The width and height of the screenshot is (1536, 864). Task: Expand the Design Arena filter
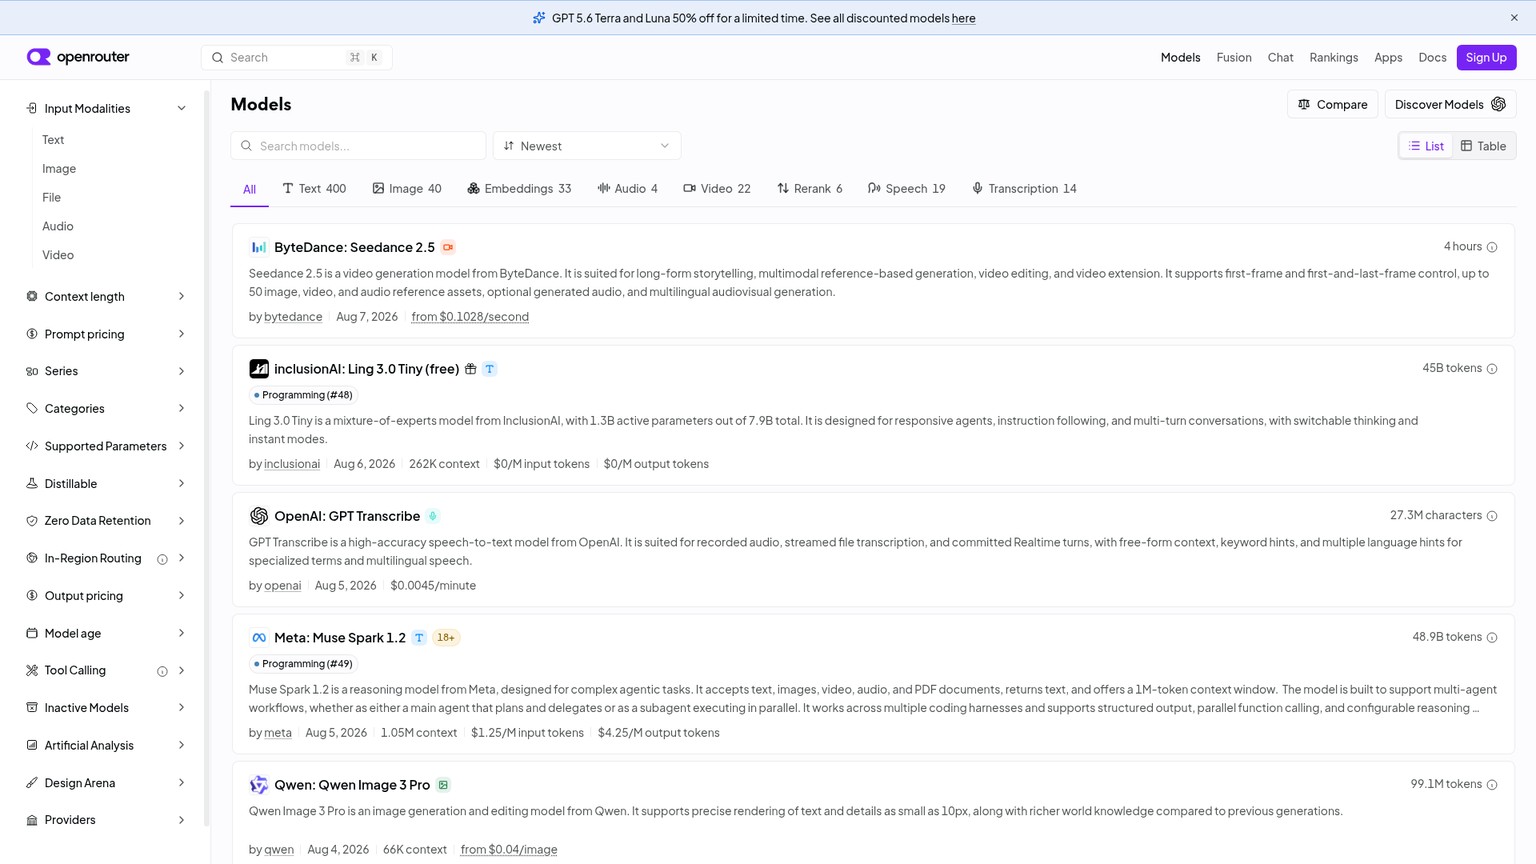click(x=106, y=783)
